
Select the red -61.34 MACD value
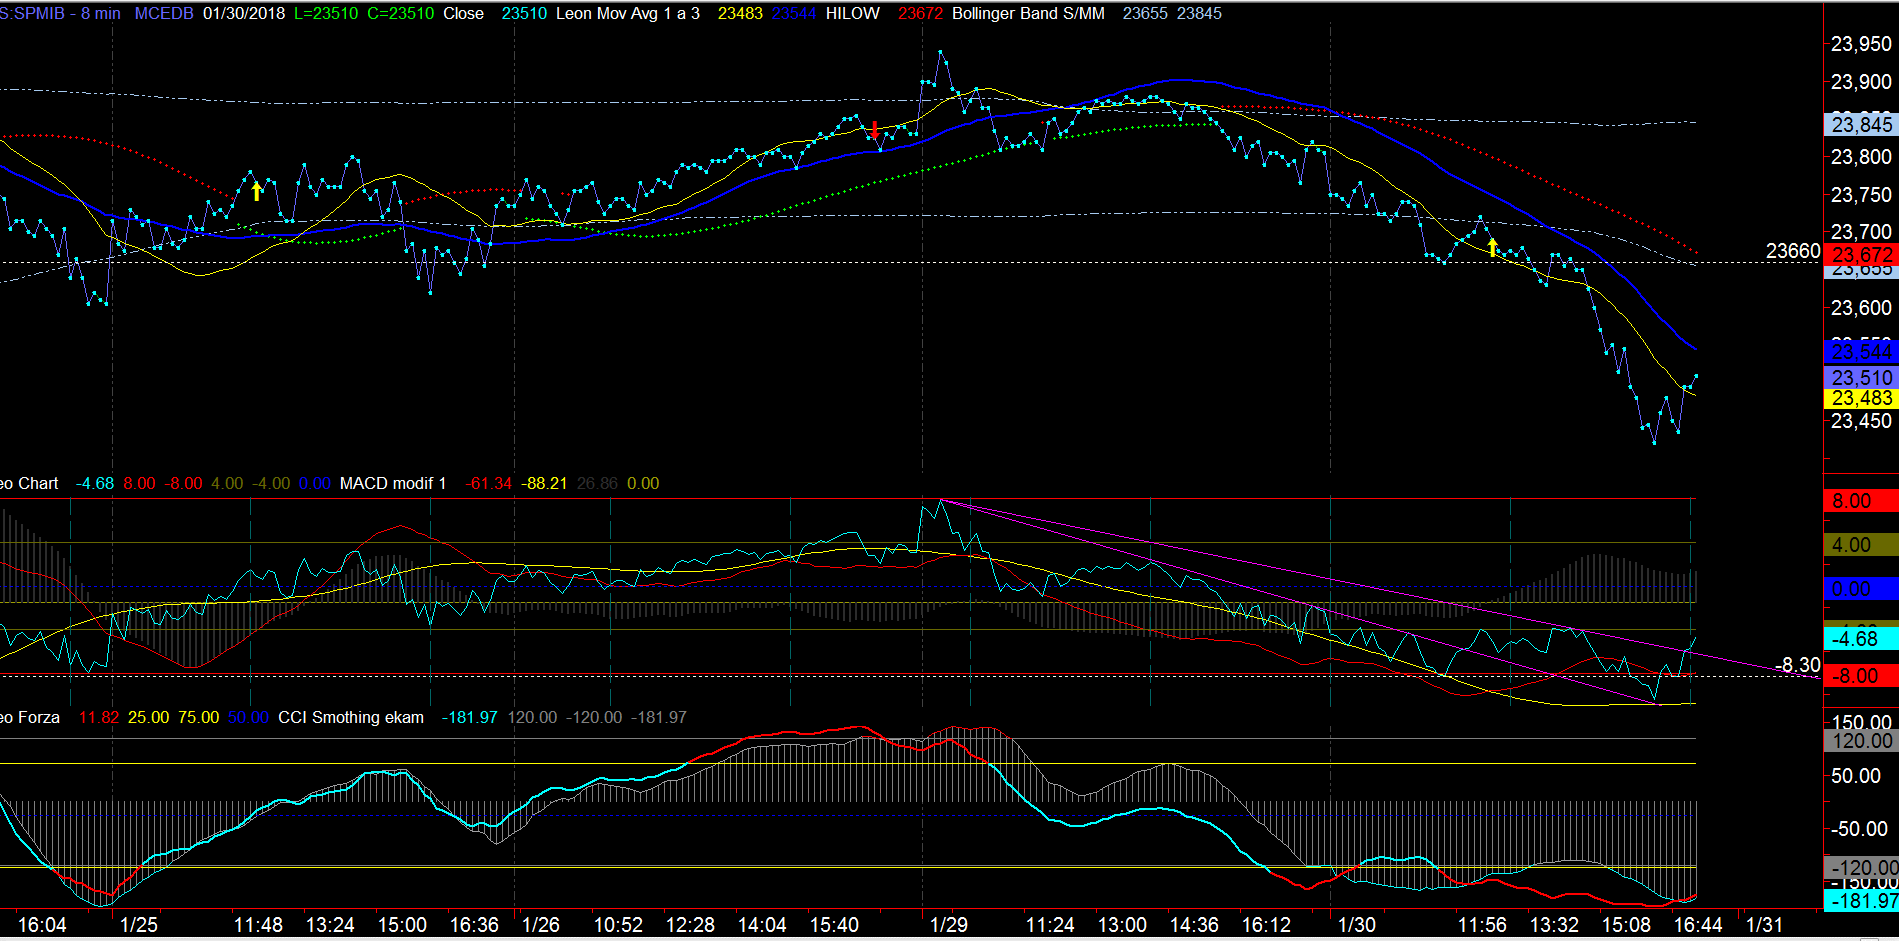click(x=488, y=484)
